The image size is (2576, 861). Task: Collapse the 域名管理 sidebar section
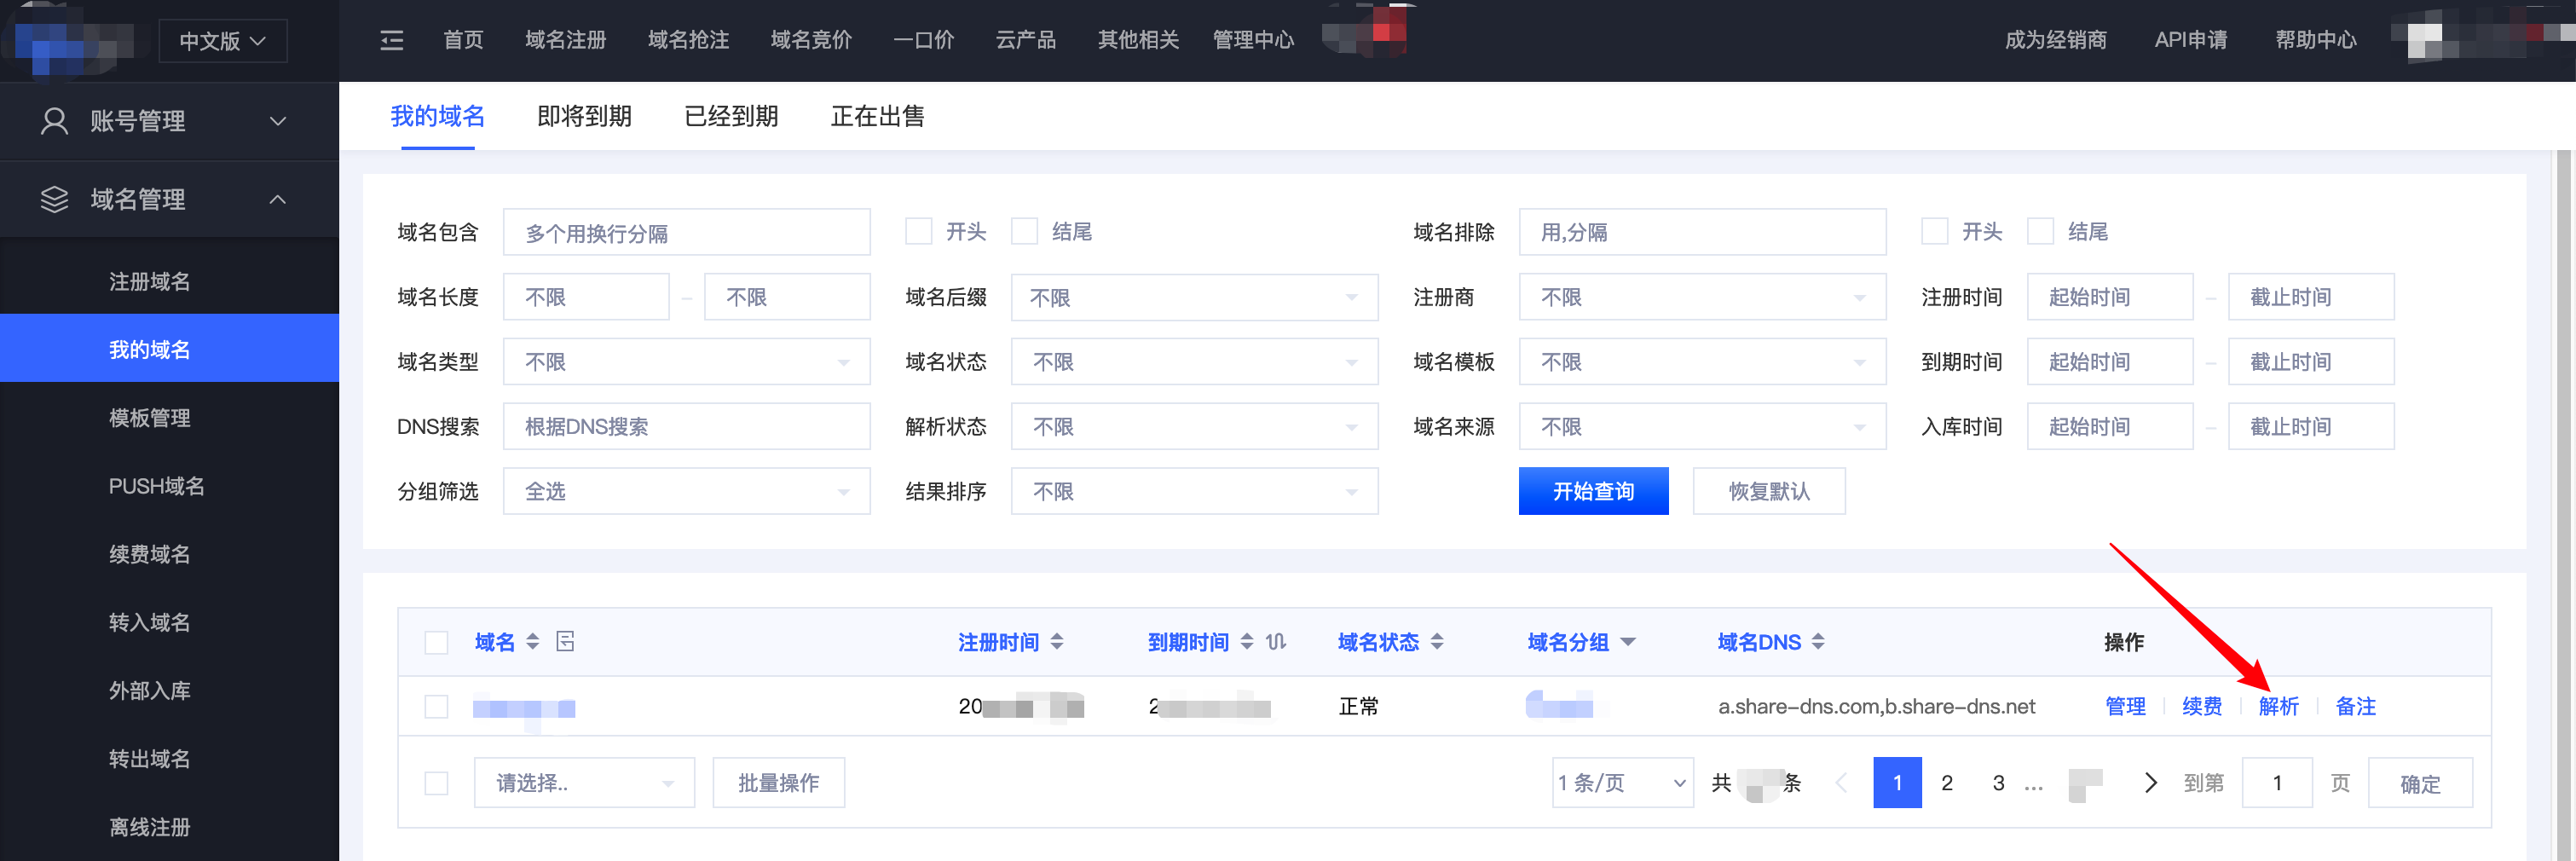pyautogui.click(x=170, y=199)
